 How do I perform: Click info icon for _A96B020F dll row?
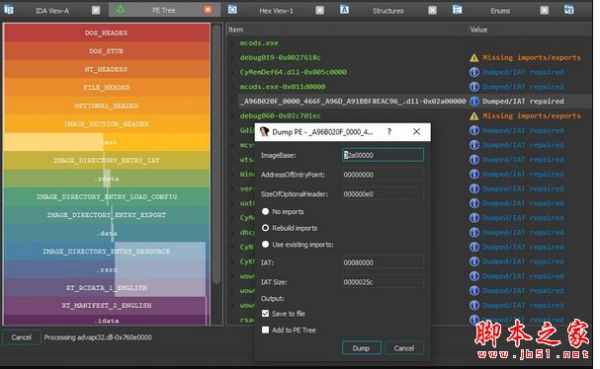(x=474, y=101)
